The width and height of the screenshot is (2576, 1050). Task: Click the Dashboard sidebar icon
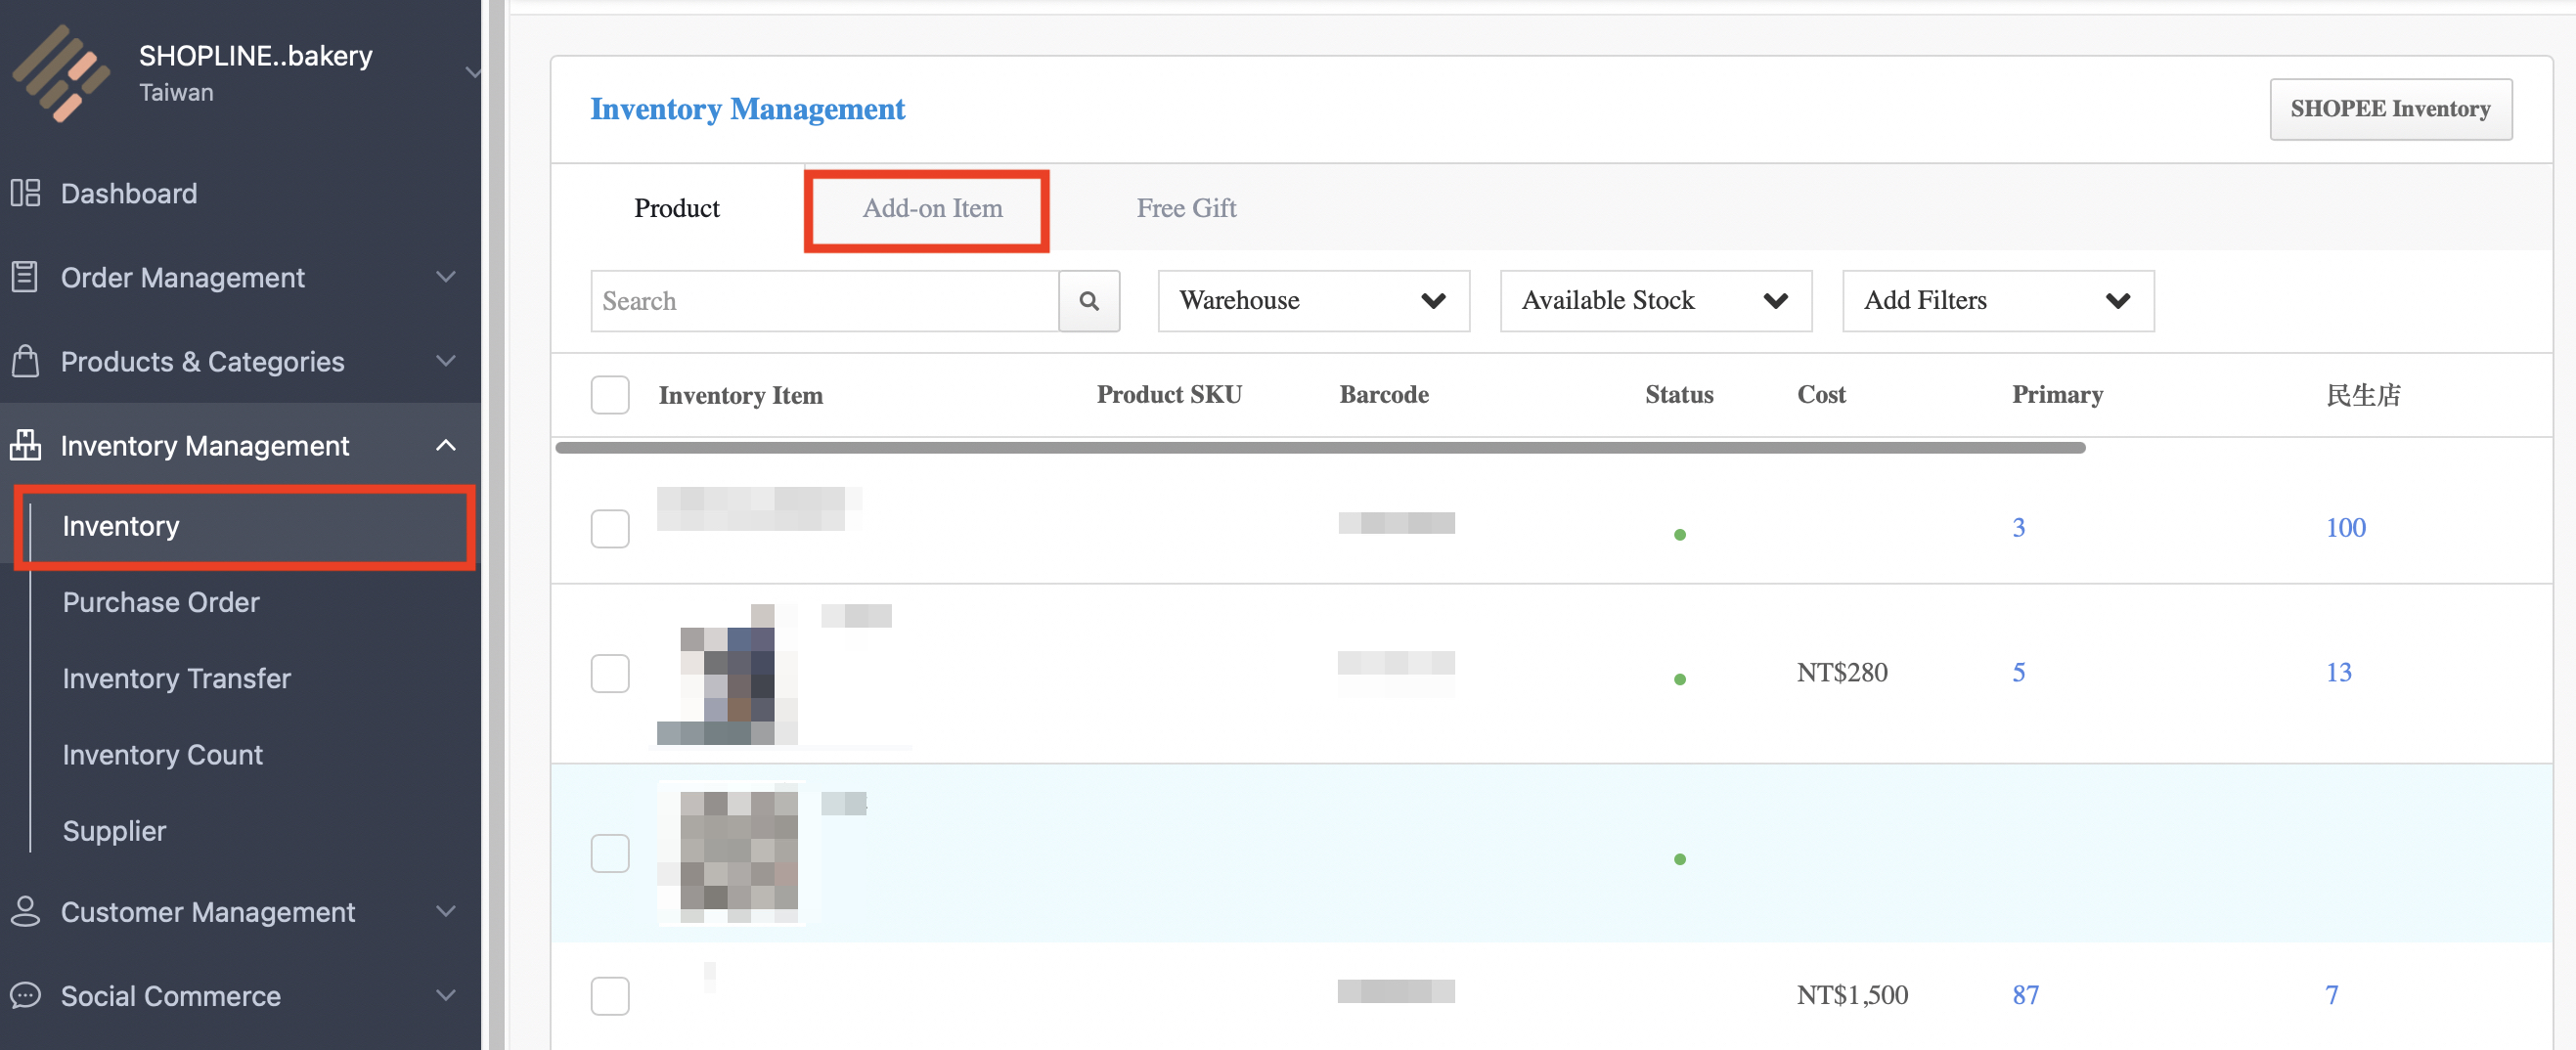(x=25, y=193)
